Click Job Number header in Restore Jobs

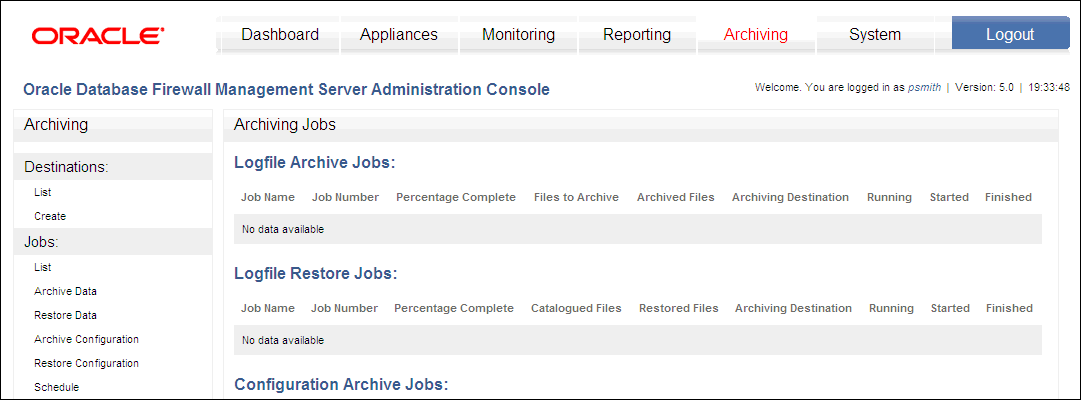click(x=344, y=308)
